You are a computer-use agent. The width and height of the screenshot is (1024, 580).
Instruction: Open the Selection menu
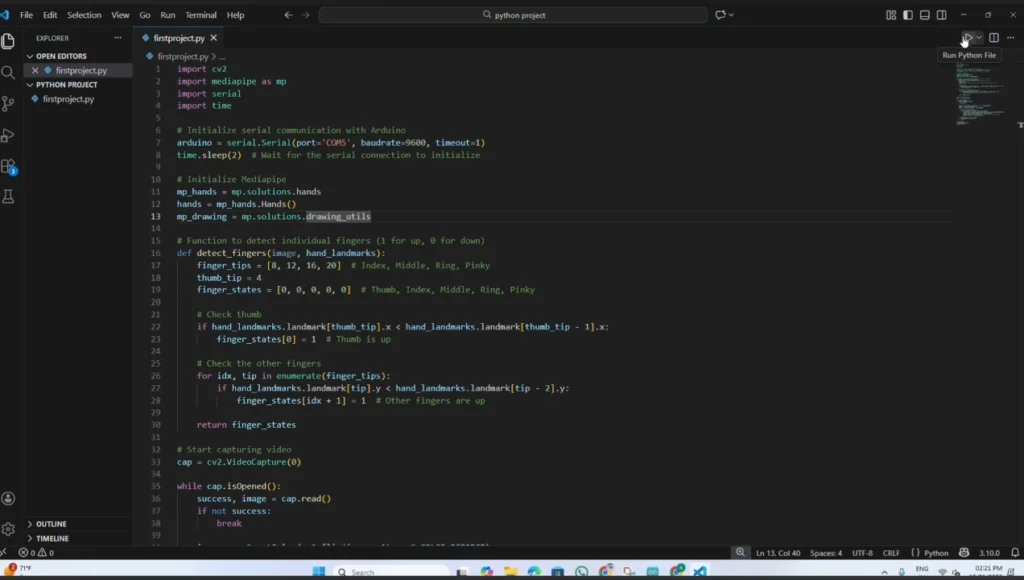(84, 15)
